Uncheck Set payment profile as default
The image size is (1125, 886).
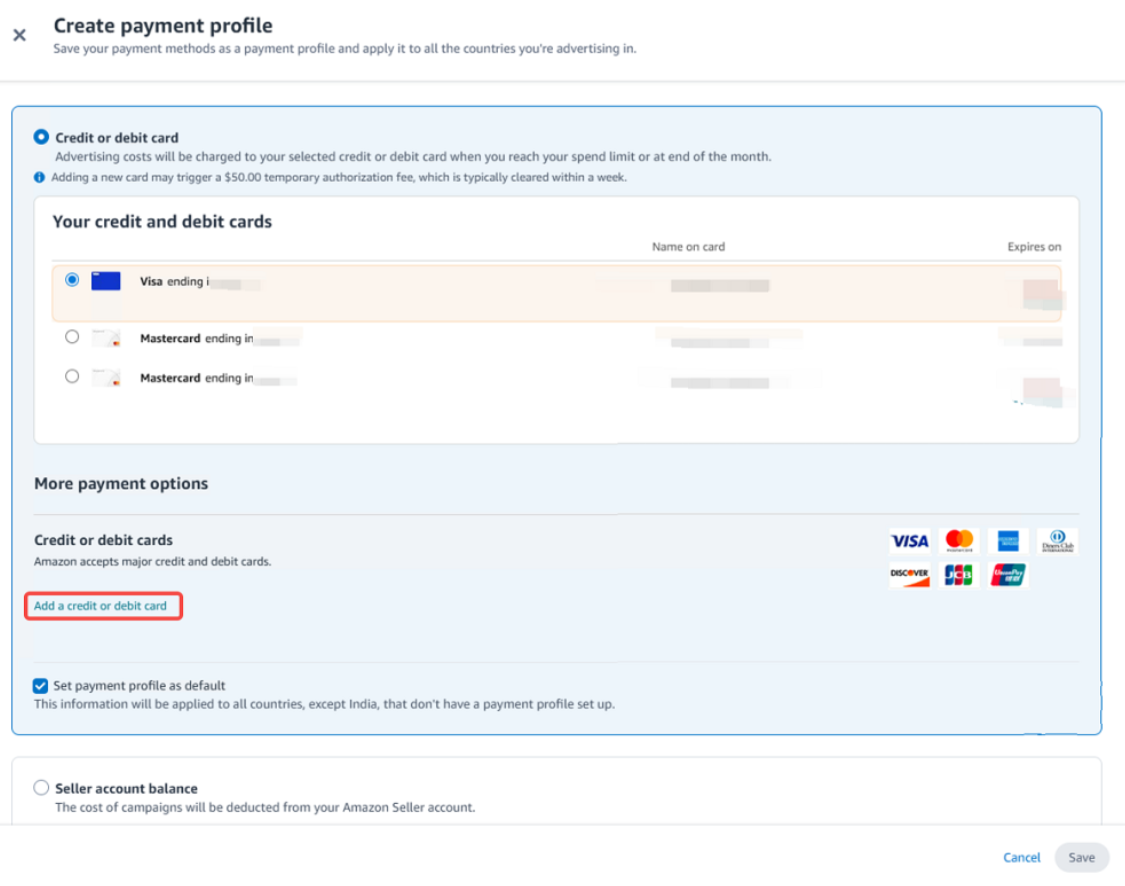tap(41, 686)
